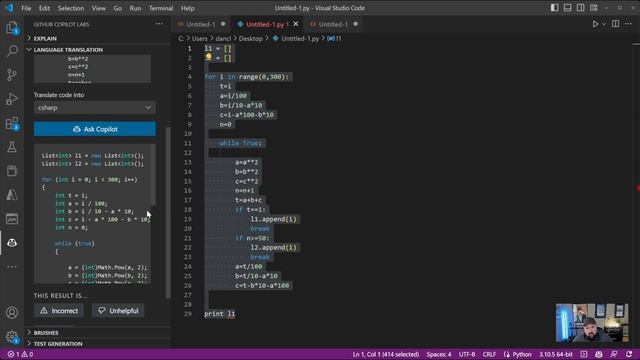This screenshot has width=640, height=360.
Task: Click the feedback icon in status bar
Action: (x=614, y=354)
